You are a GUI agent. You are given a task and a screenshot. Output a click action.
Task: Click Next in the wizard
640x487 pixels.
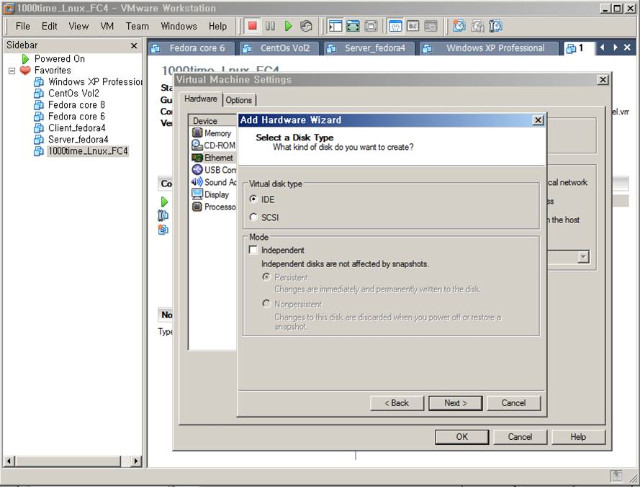point(456,403)
